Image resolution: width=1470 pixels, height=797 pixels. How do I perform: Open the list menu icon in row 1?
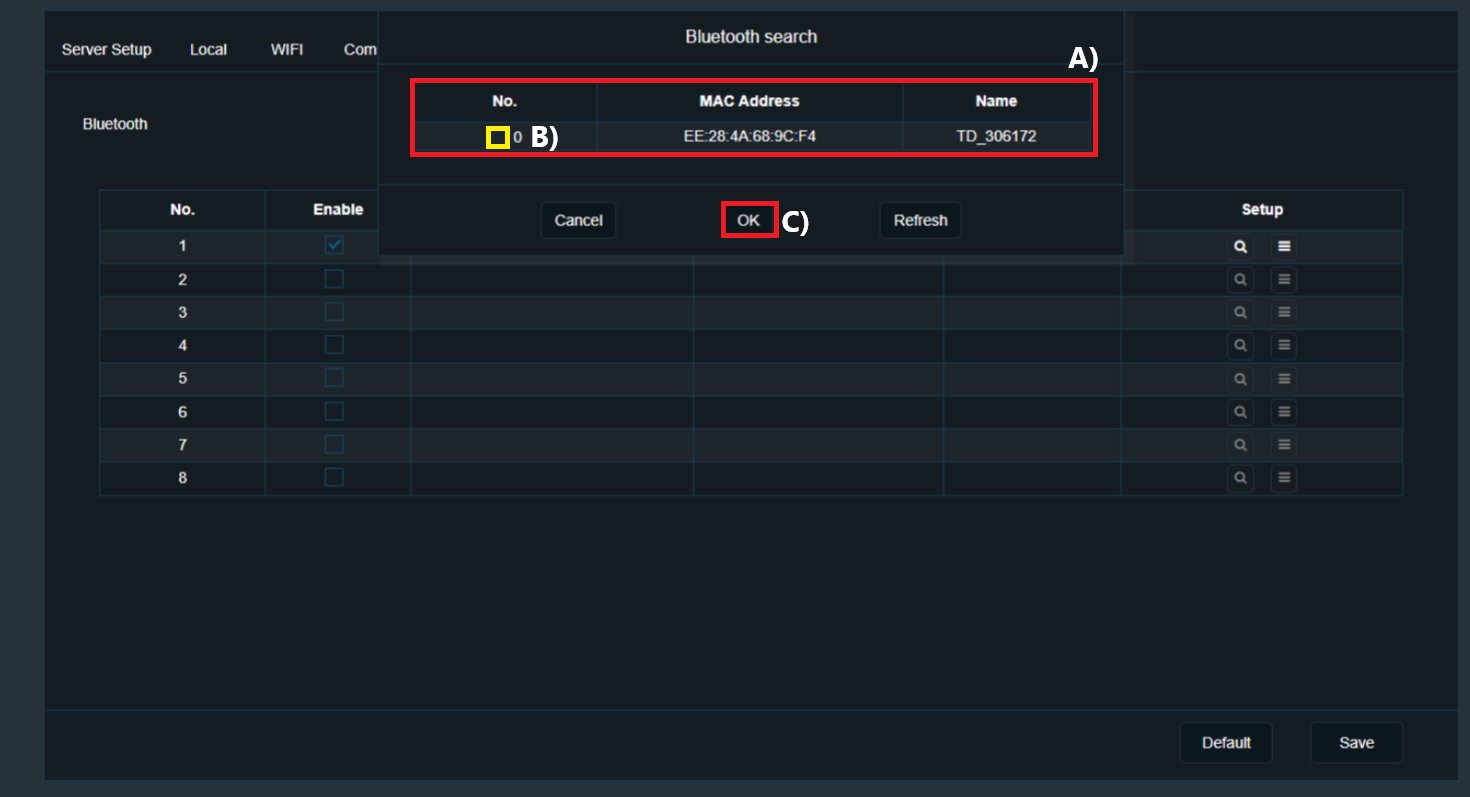1284,246
